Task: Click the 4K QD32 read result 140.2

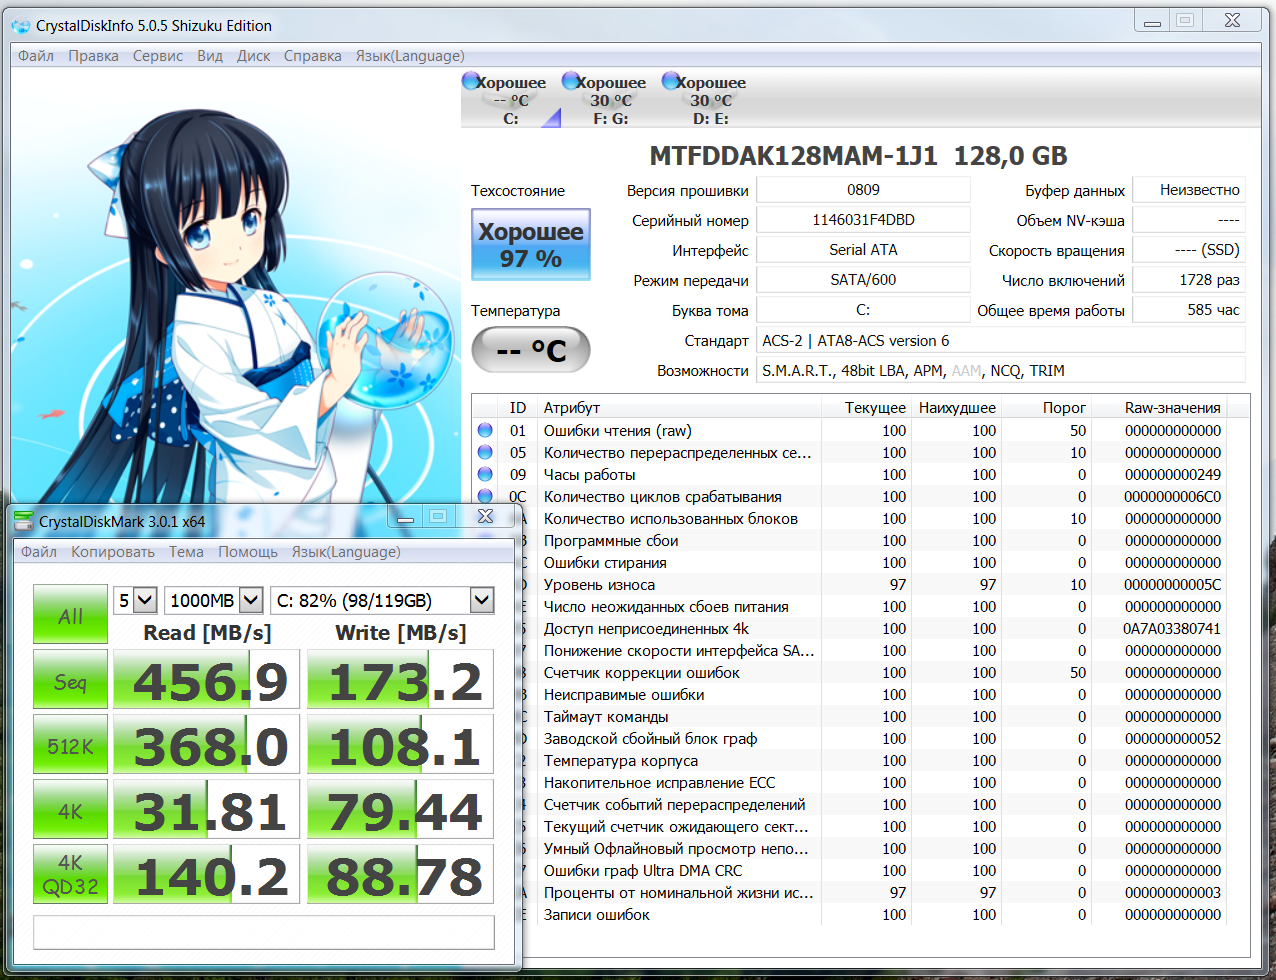Action: point(207,875)
